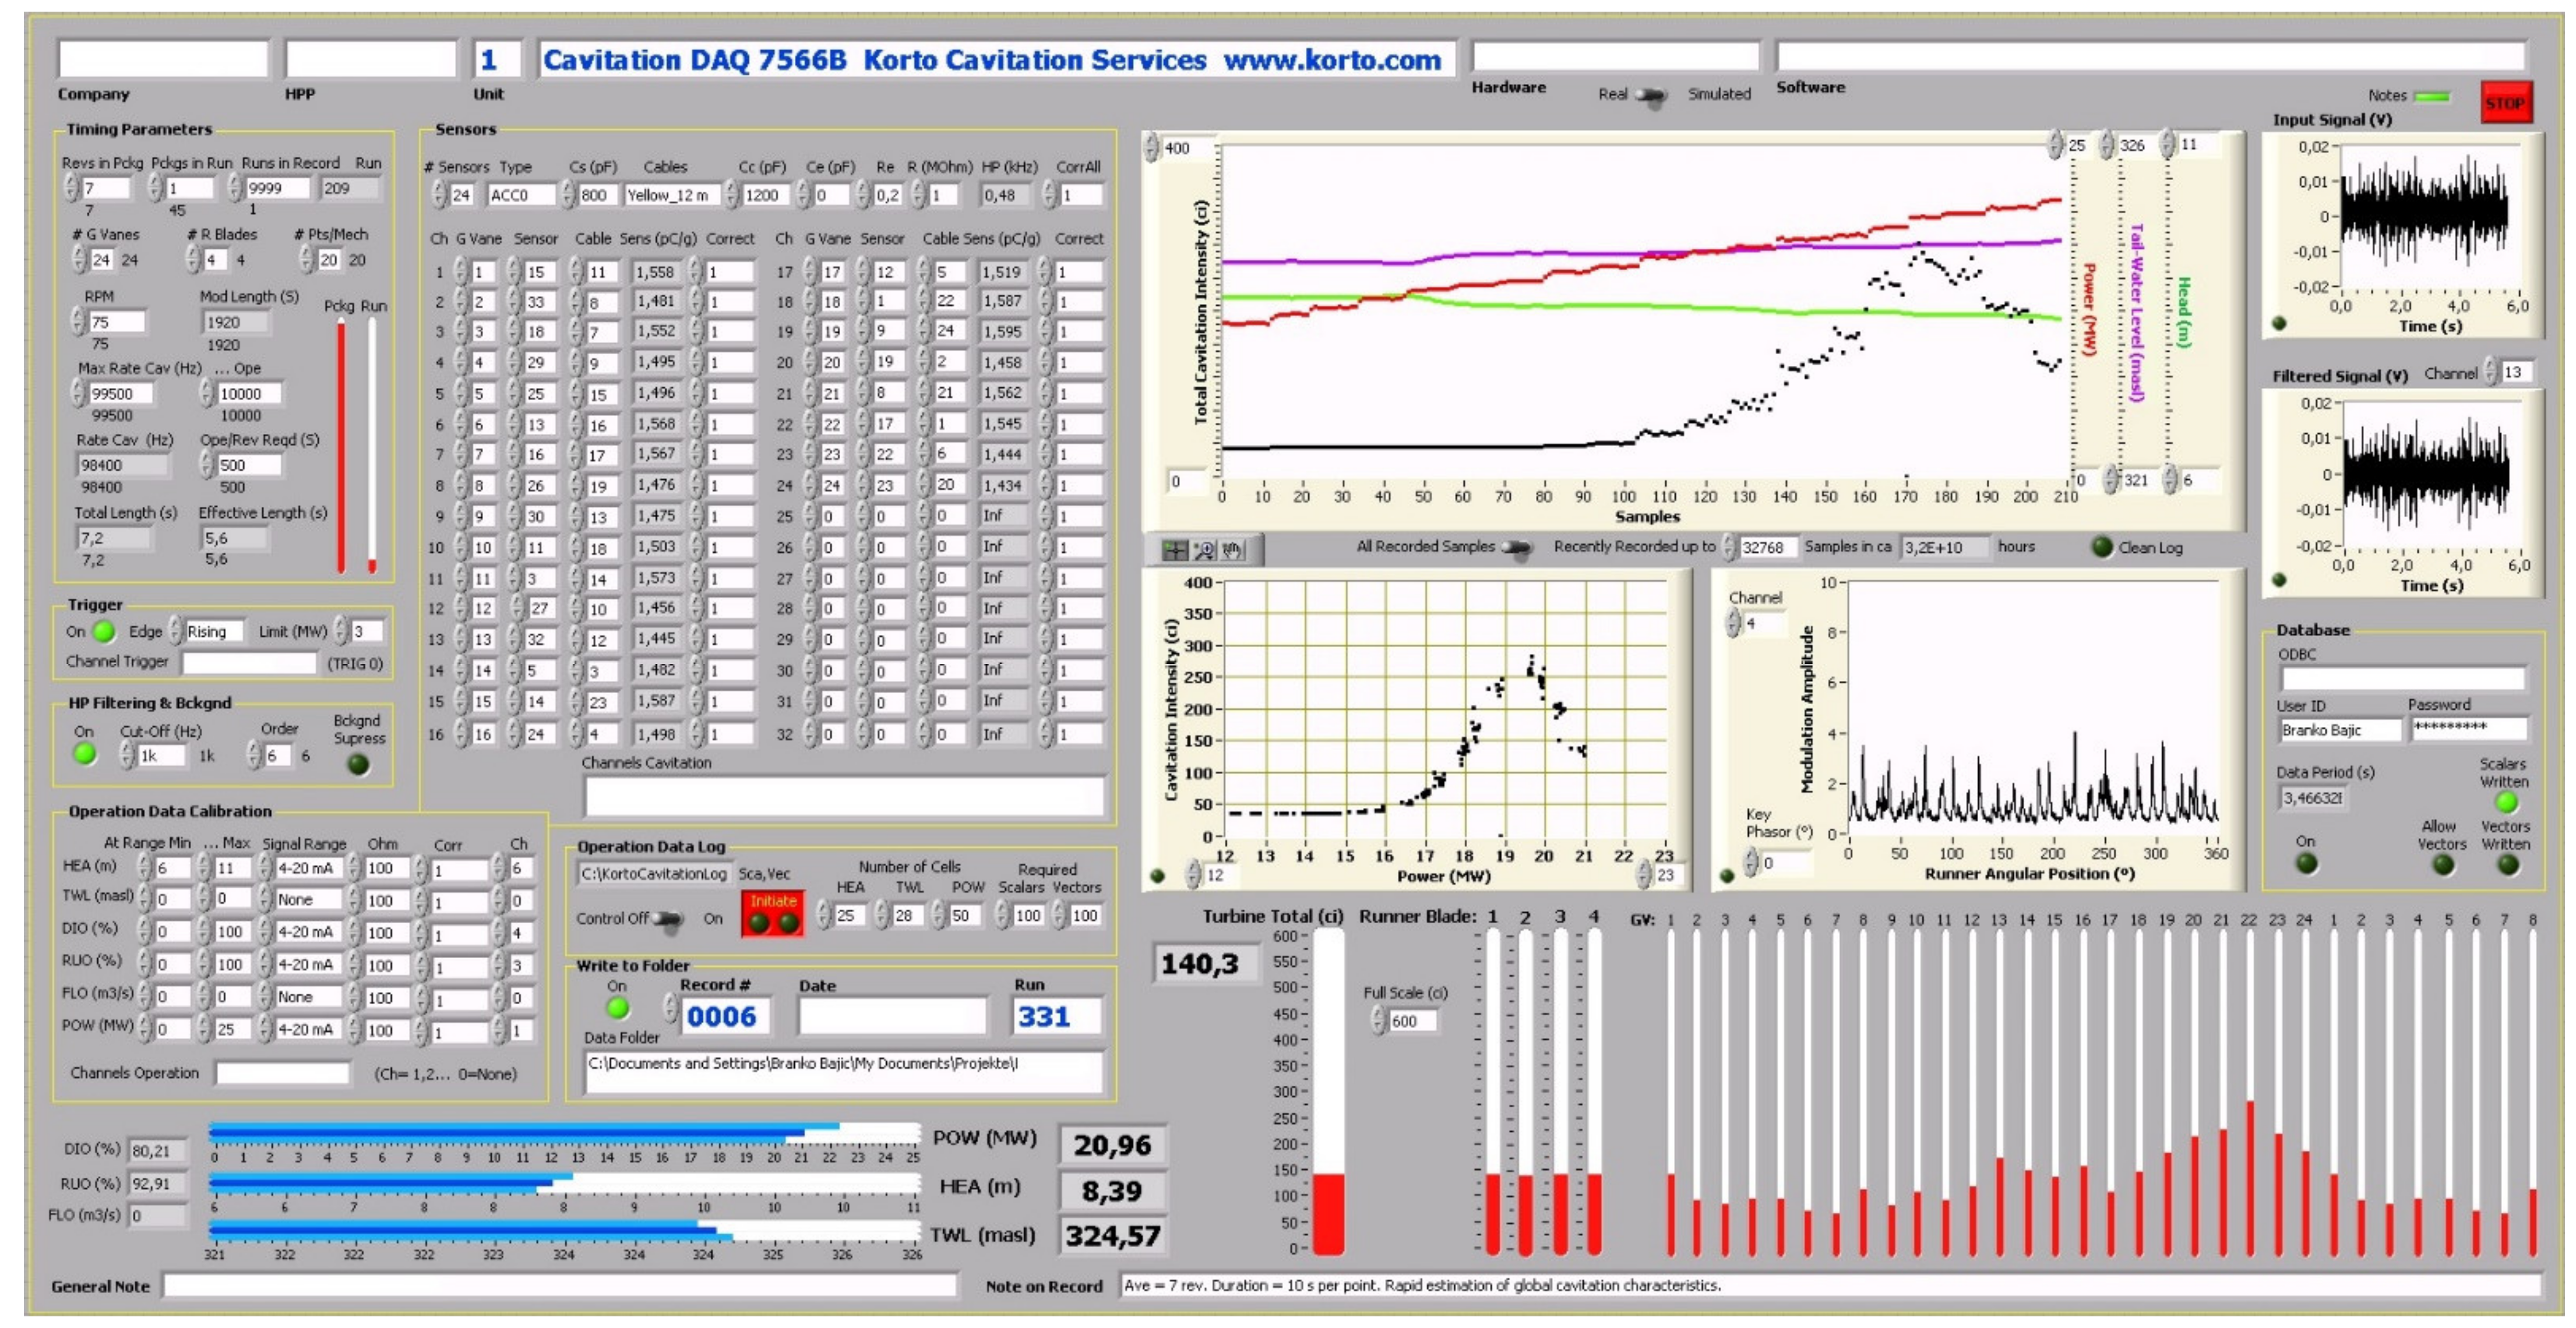Click the Write to Folder On LED
Viewport: 2576px width, 1328px height.
pyautogui.click(x=618, y=1008)
